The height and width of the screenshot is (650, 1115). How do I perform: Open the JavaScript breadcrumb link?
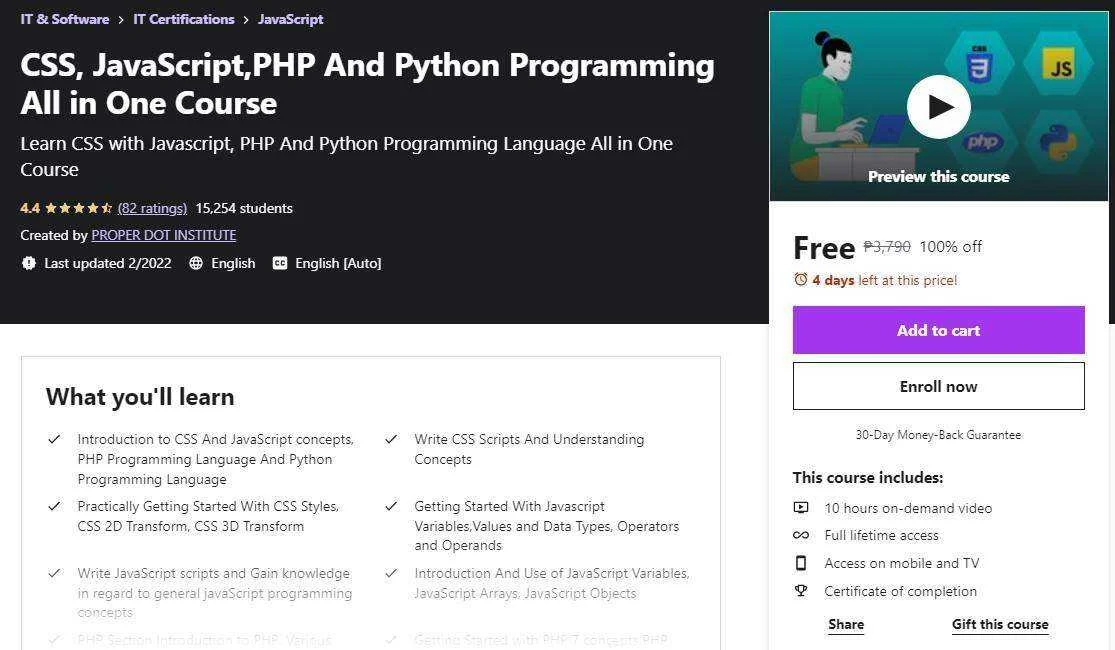pyautogui.click(x=290, y=19)
